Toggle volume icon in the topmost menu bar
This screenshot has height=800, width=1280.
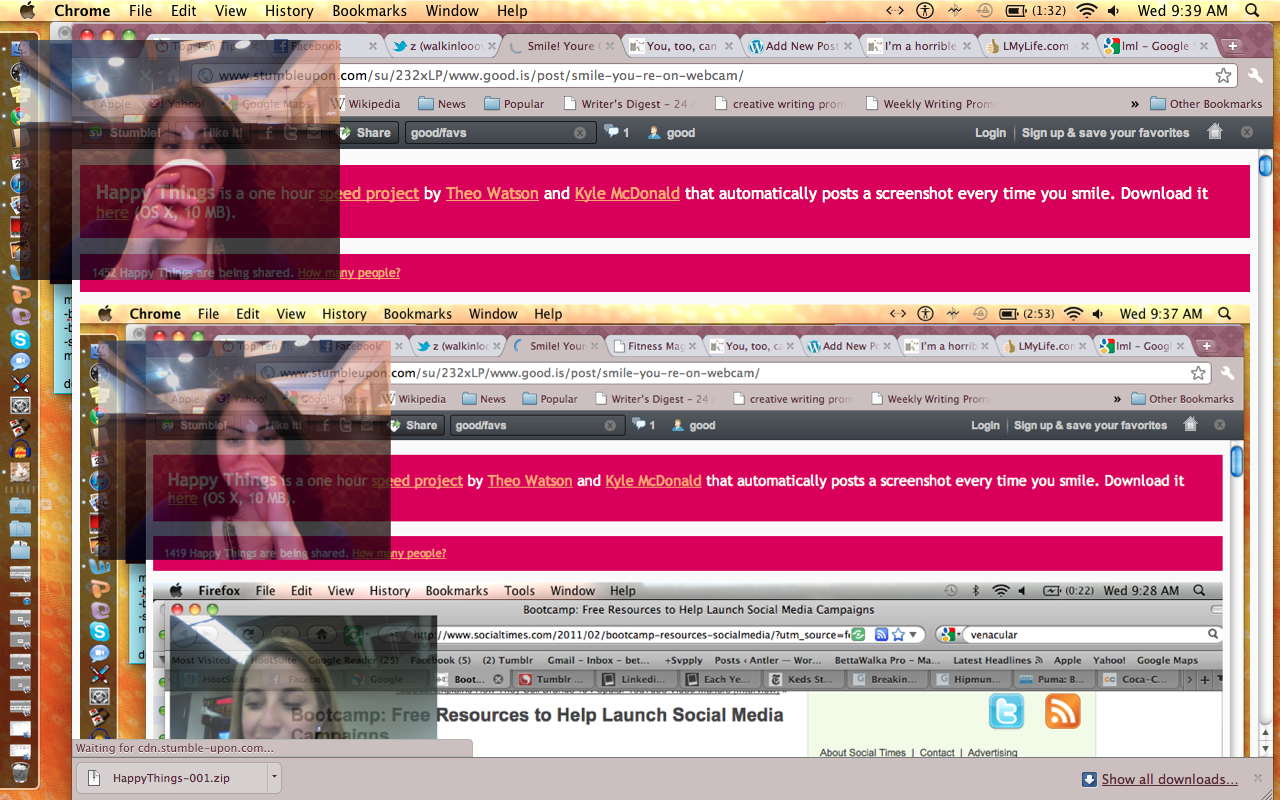[x=1113, y=11]
